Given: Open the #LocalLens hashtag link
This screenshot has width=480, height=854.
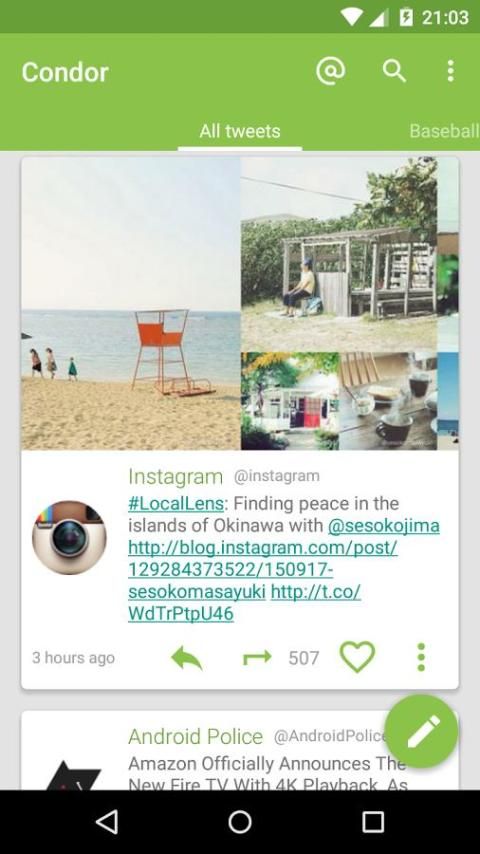Looking at the screenshot, I should [176, 503].
